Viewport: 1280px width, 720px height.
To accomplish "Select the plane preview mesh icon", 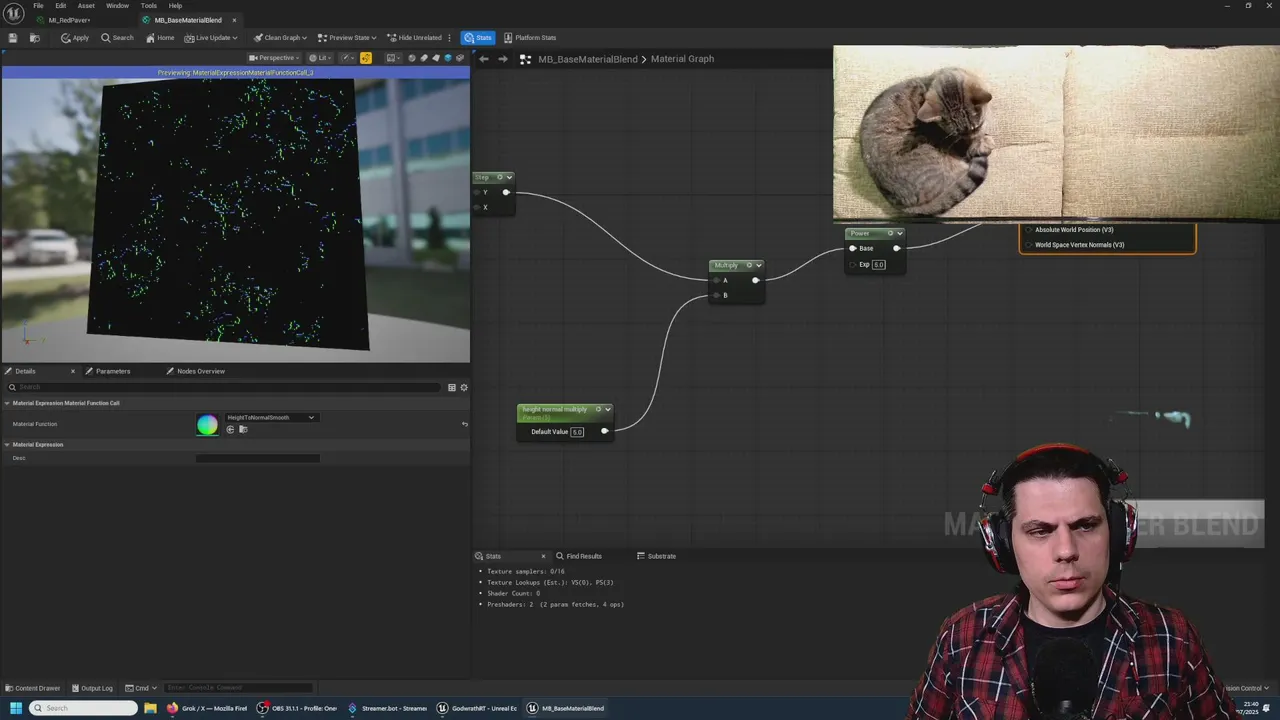I will pyautogui.click(x=436, y=58).
